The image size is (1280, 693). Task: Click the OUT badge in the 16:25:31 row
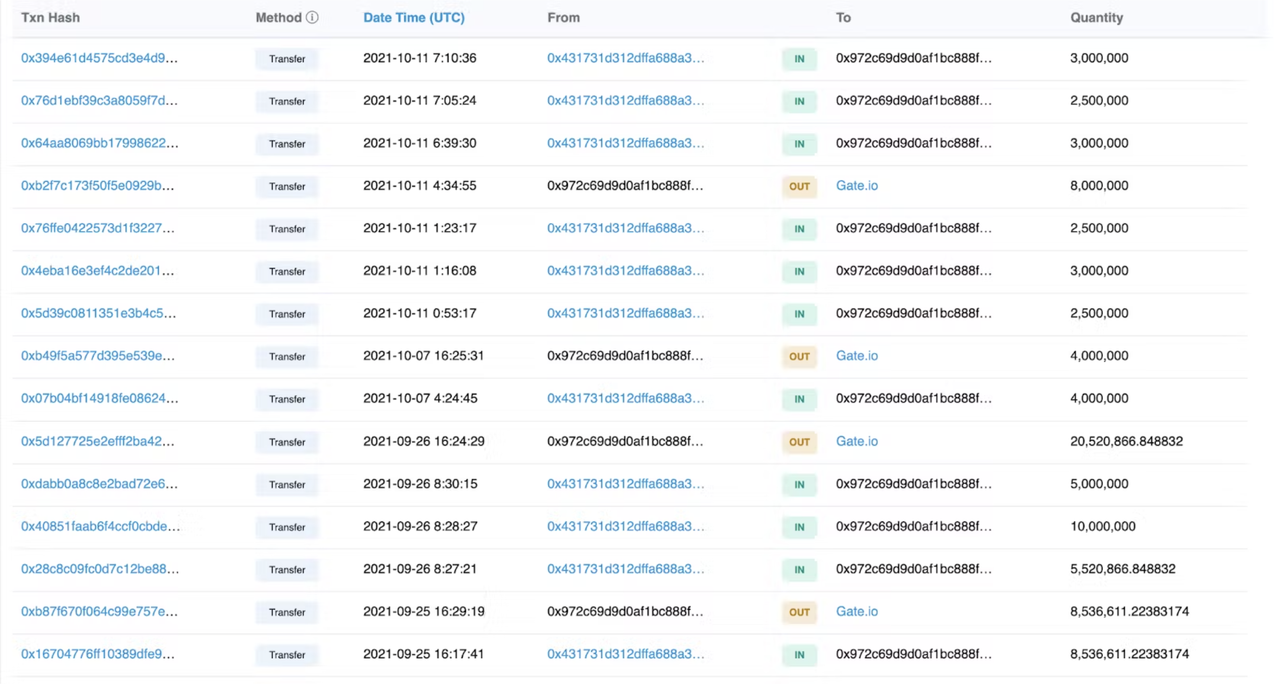point(799,356)
